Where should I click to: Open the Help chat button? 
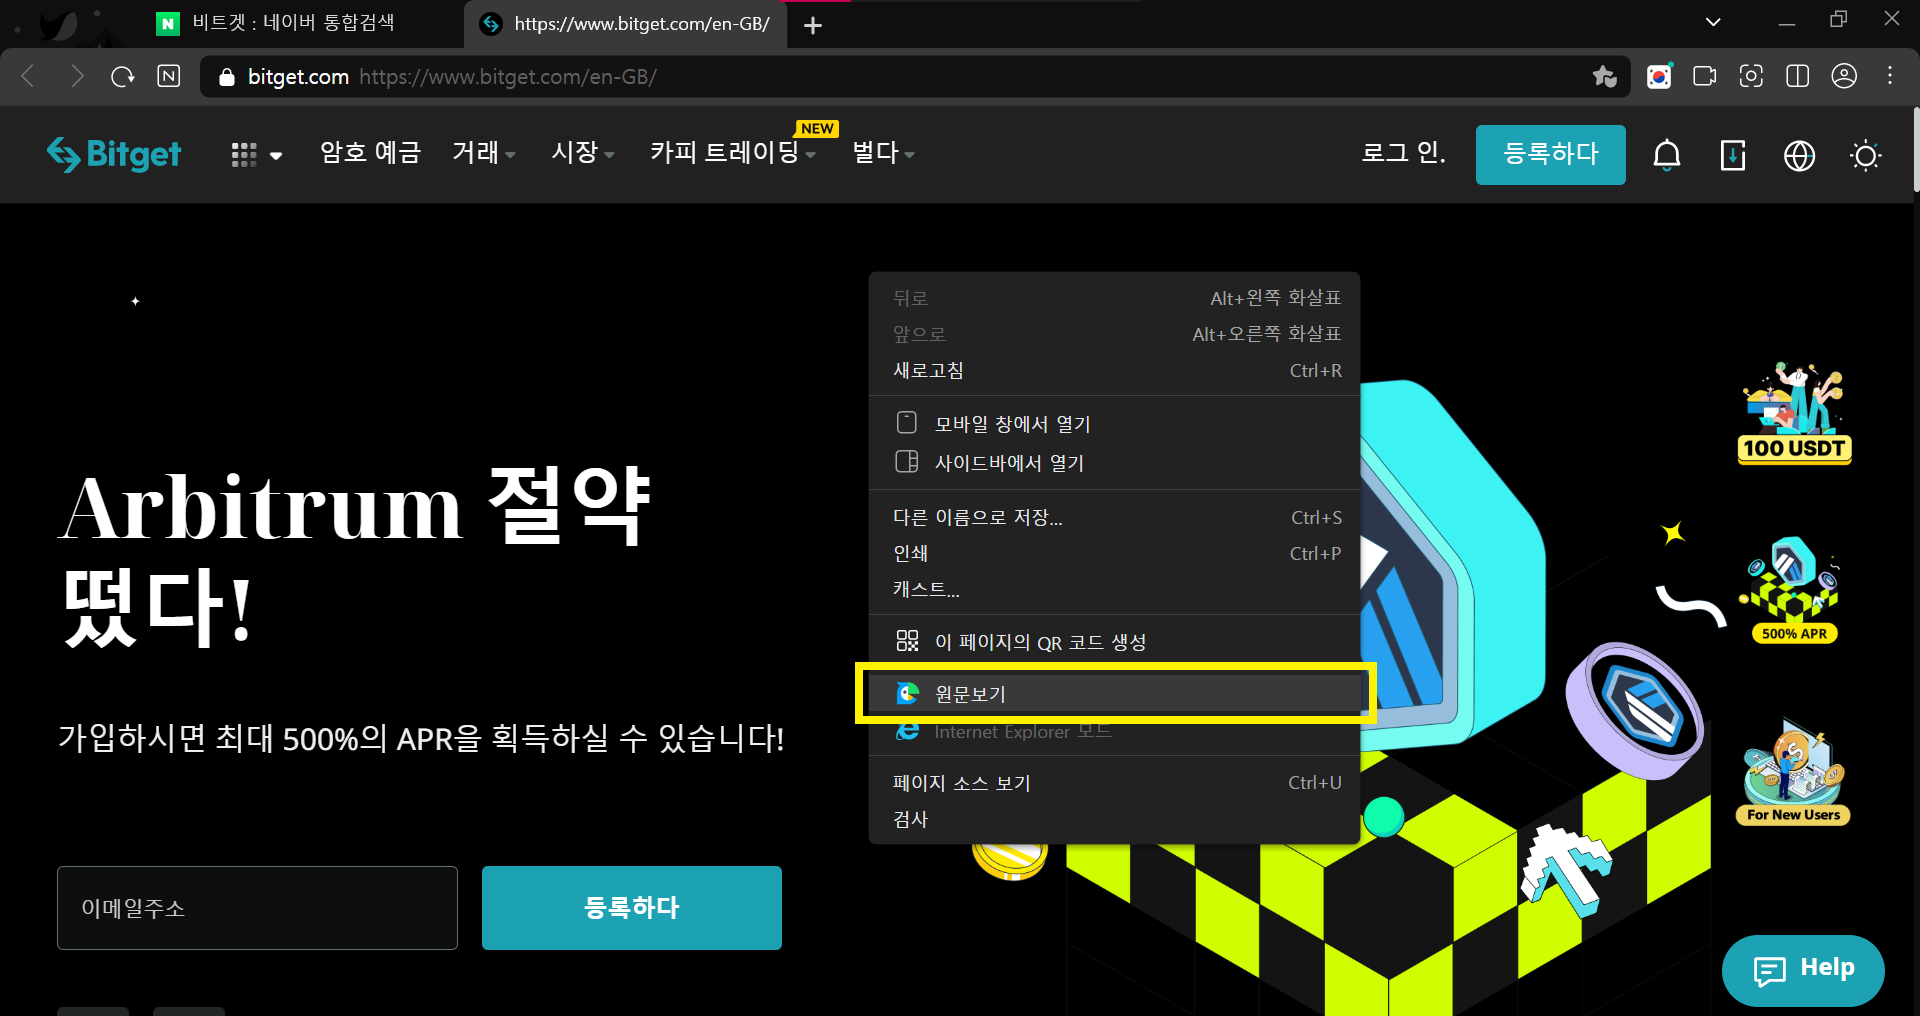(x=1803, y=970)
